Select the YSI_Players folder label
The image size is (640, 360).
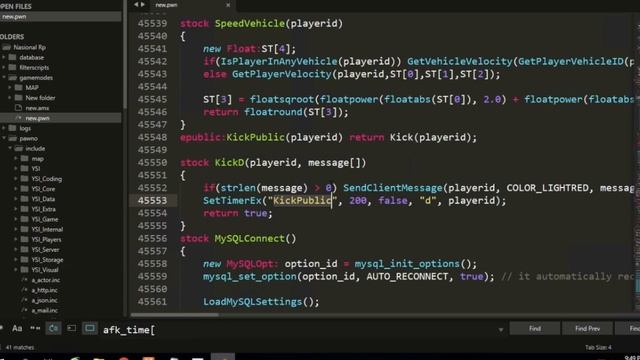[46, 240]
